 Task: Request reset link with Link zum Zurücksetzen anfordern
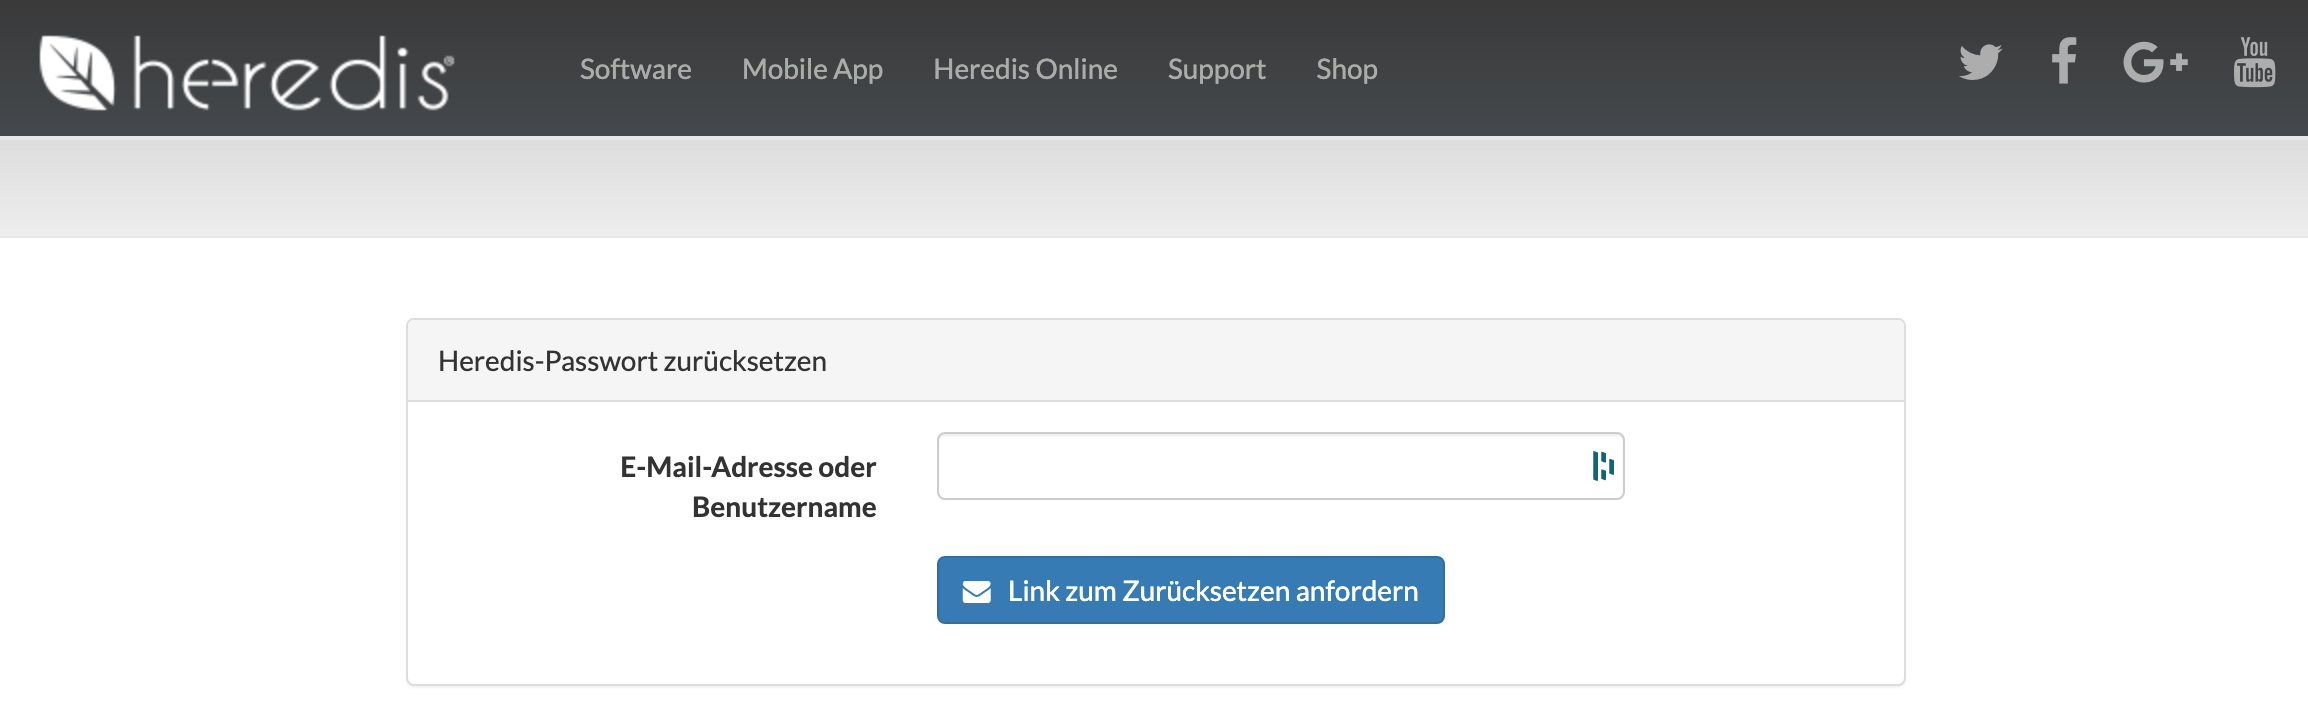1190,590
